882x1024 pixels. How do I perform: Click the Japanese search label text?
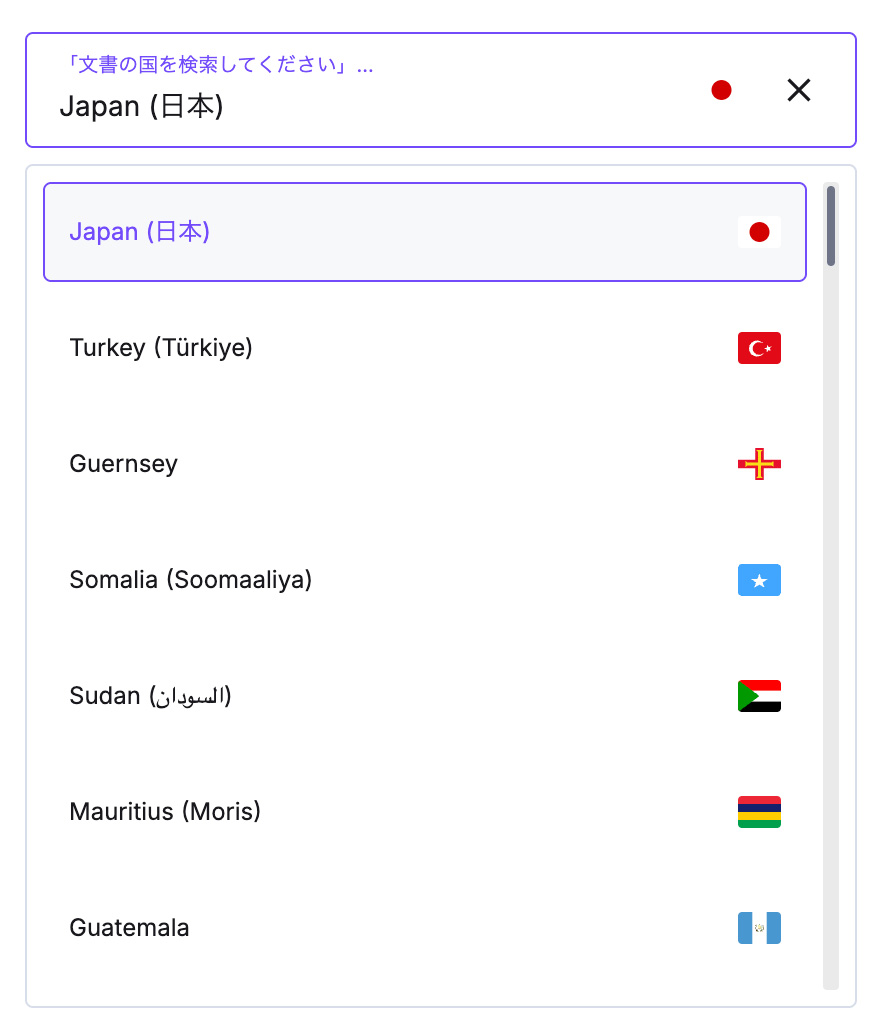218,65
